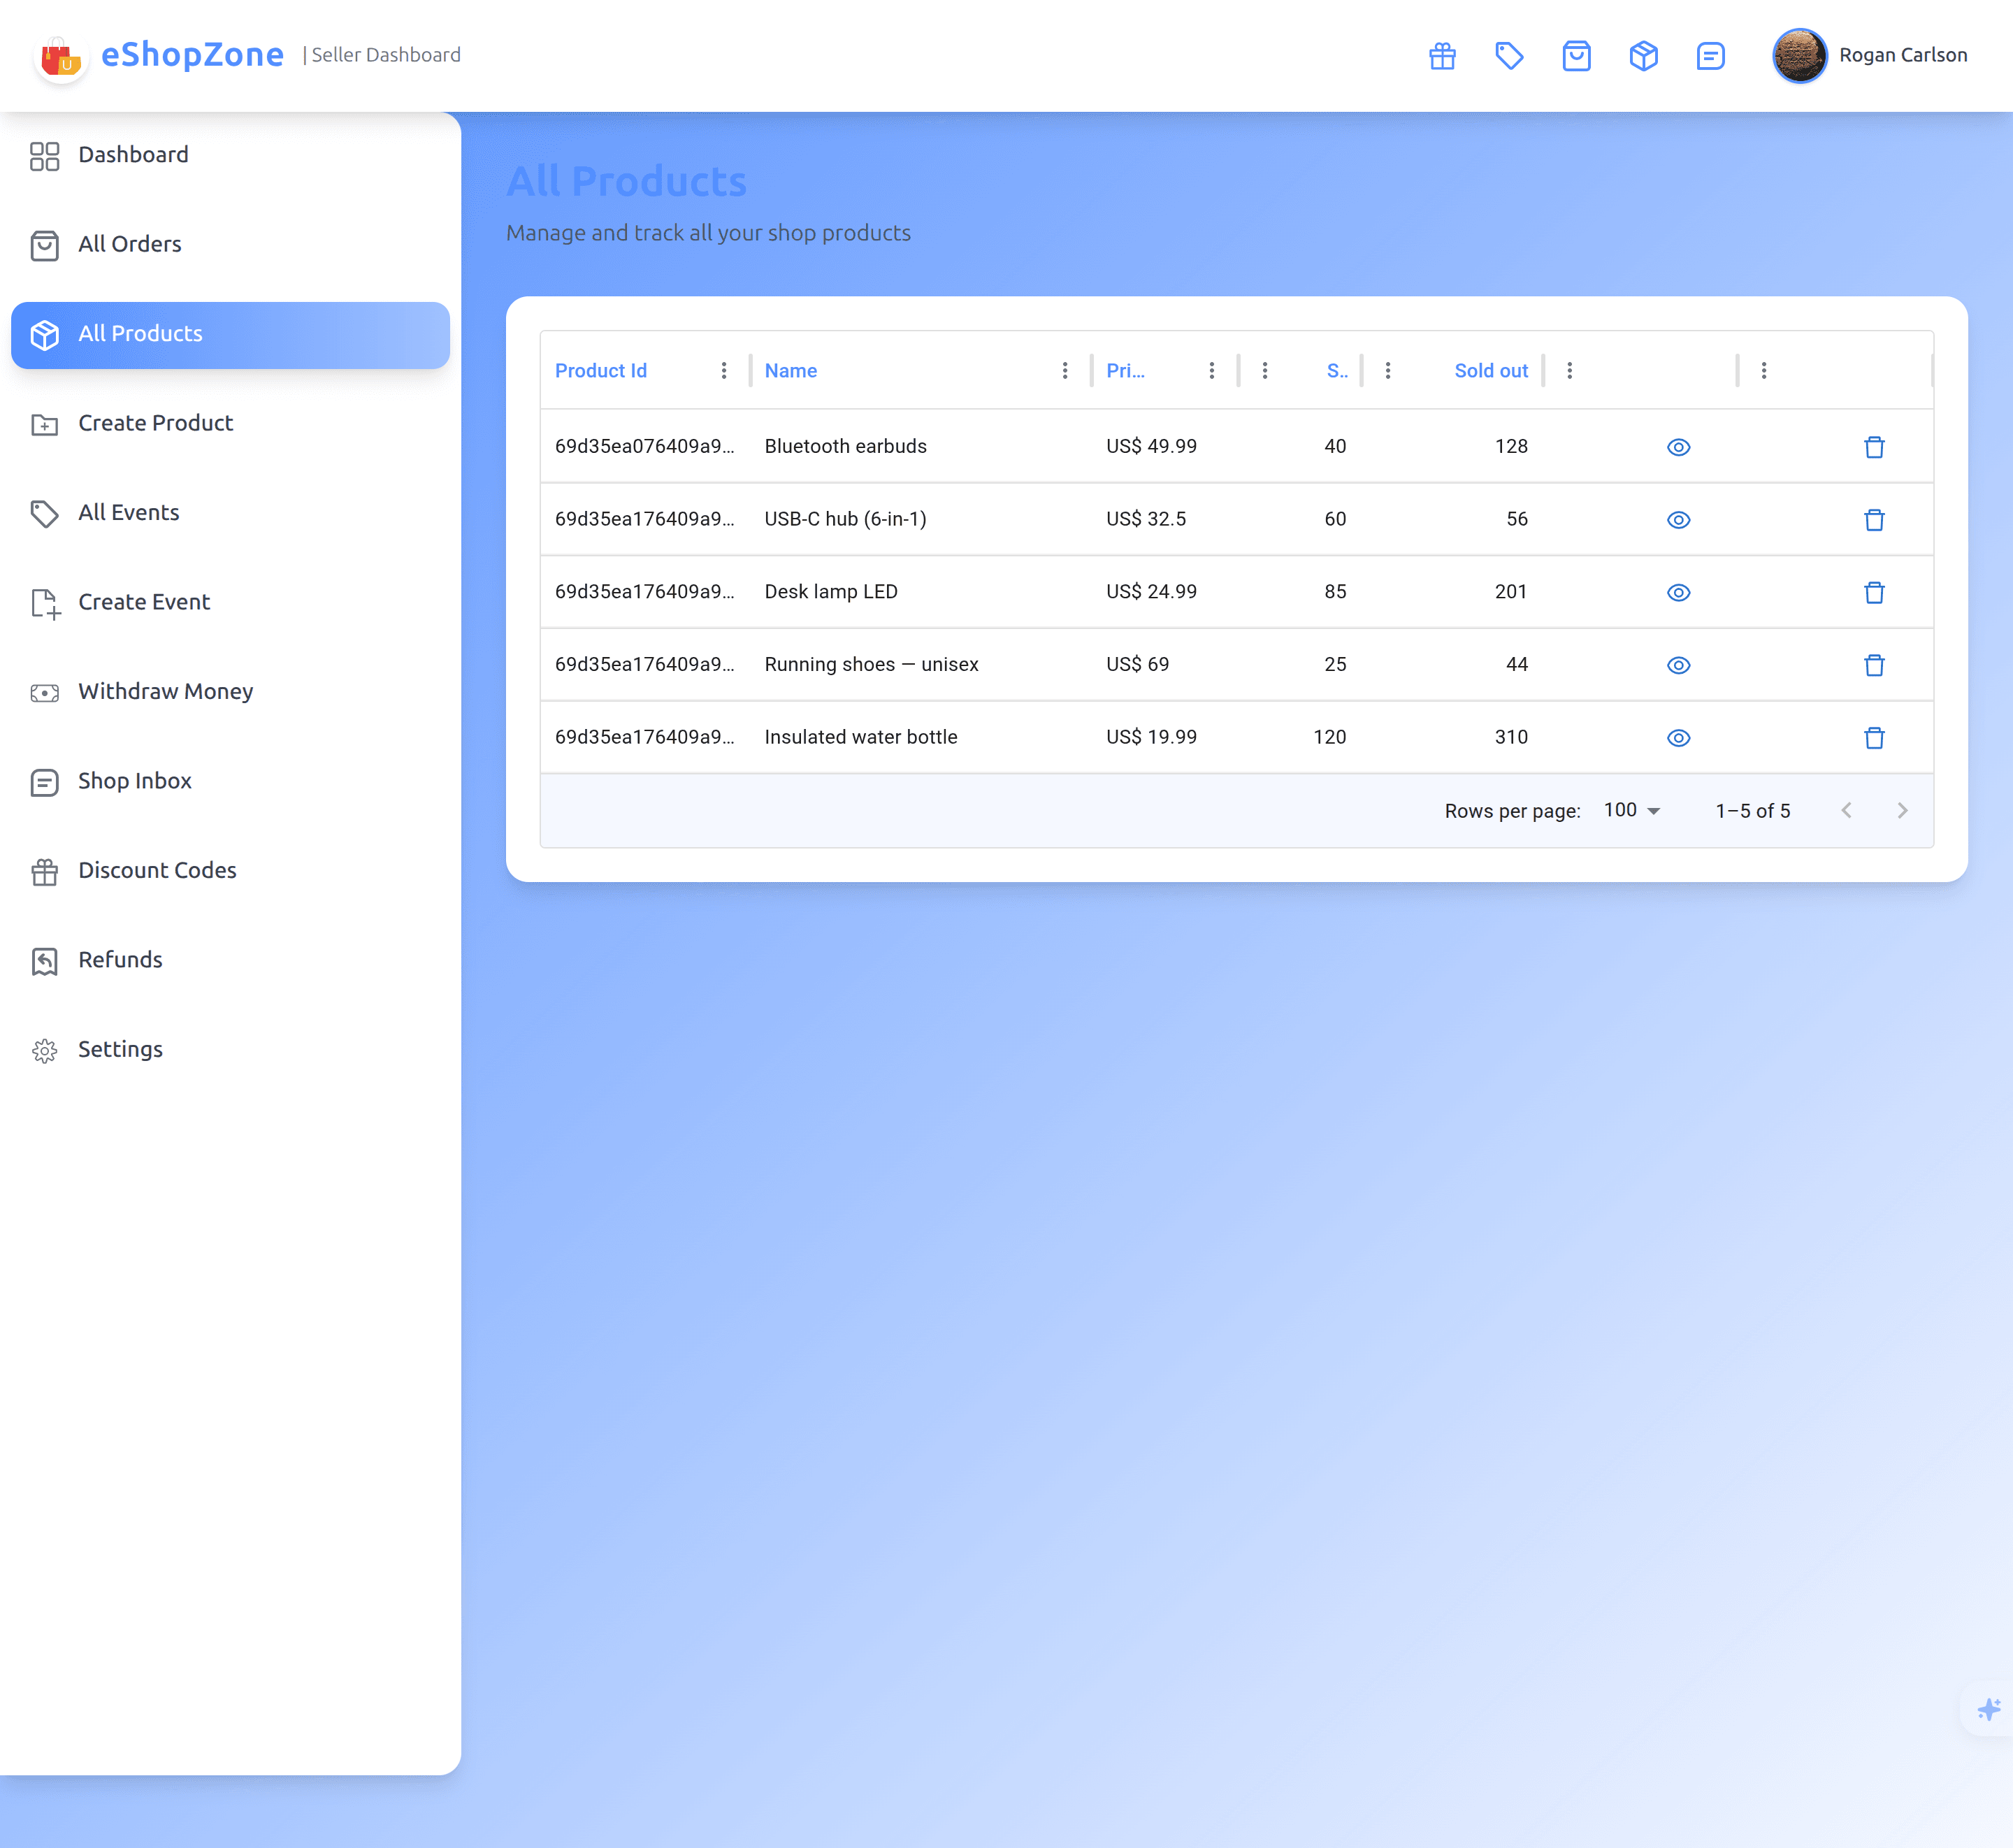Open Product Id column menu
Viewport: 2013px width, 1848px height.
point(723,371)
